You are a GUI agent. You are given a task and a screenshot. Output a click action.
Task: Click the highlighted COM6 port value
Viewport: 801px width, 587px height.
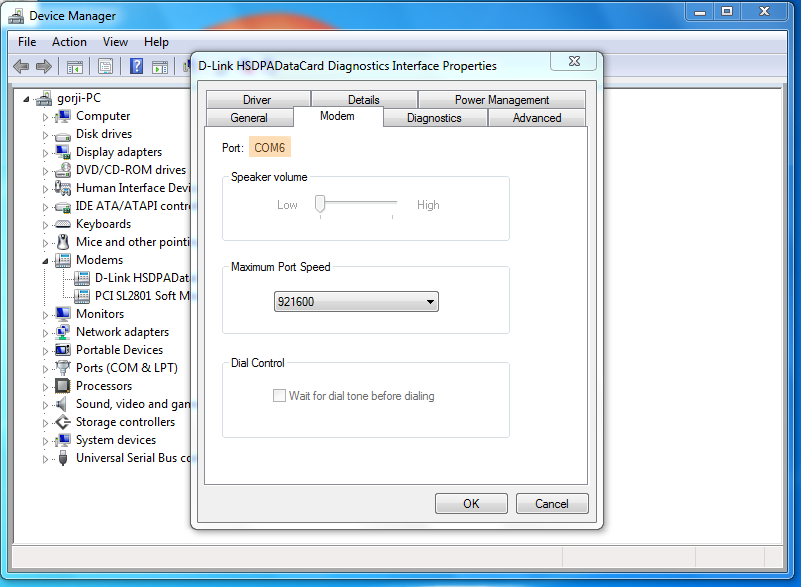(x=270, y=148)
